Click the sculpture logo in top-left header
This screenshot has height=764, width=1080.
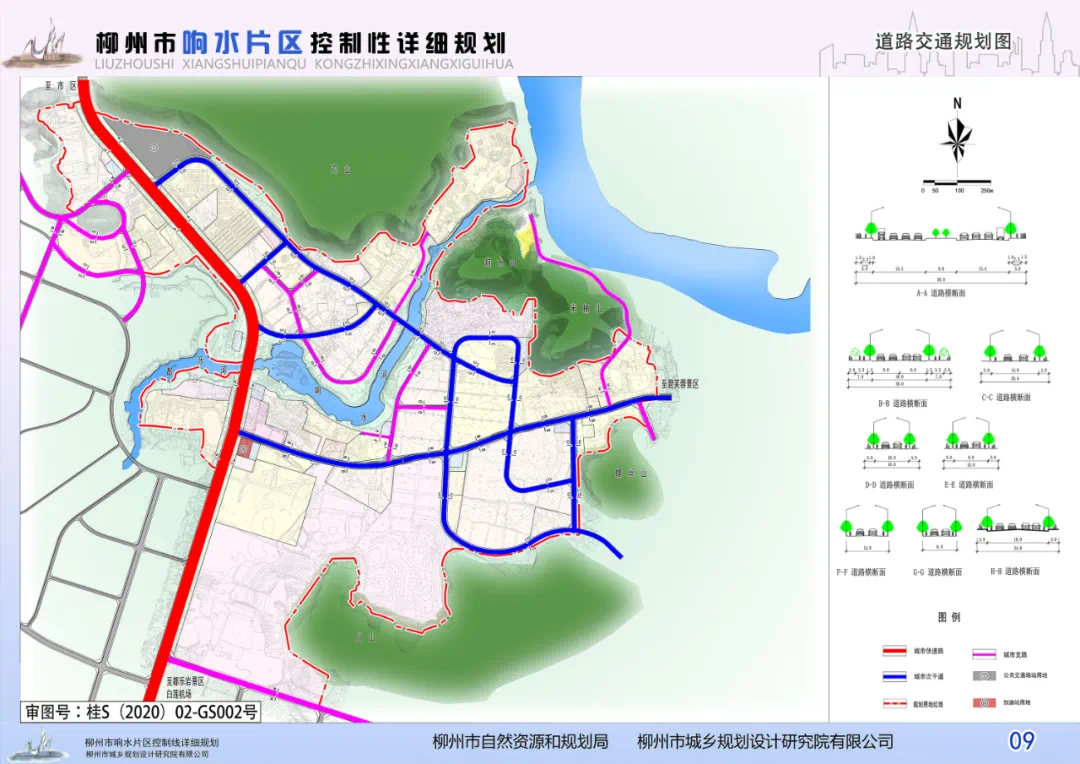pos(42,45)
